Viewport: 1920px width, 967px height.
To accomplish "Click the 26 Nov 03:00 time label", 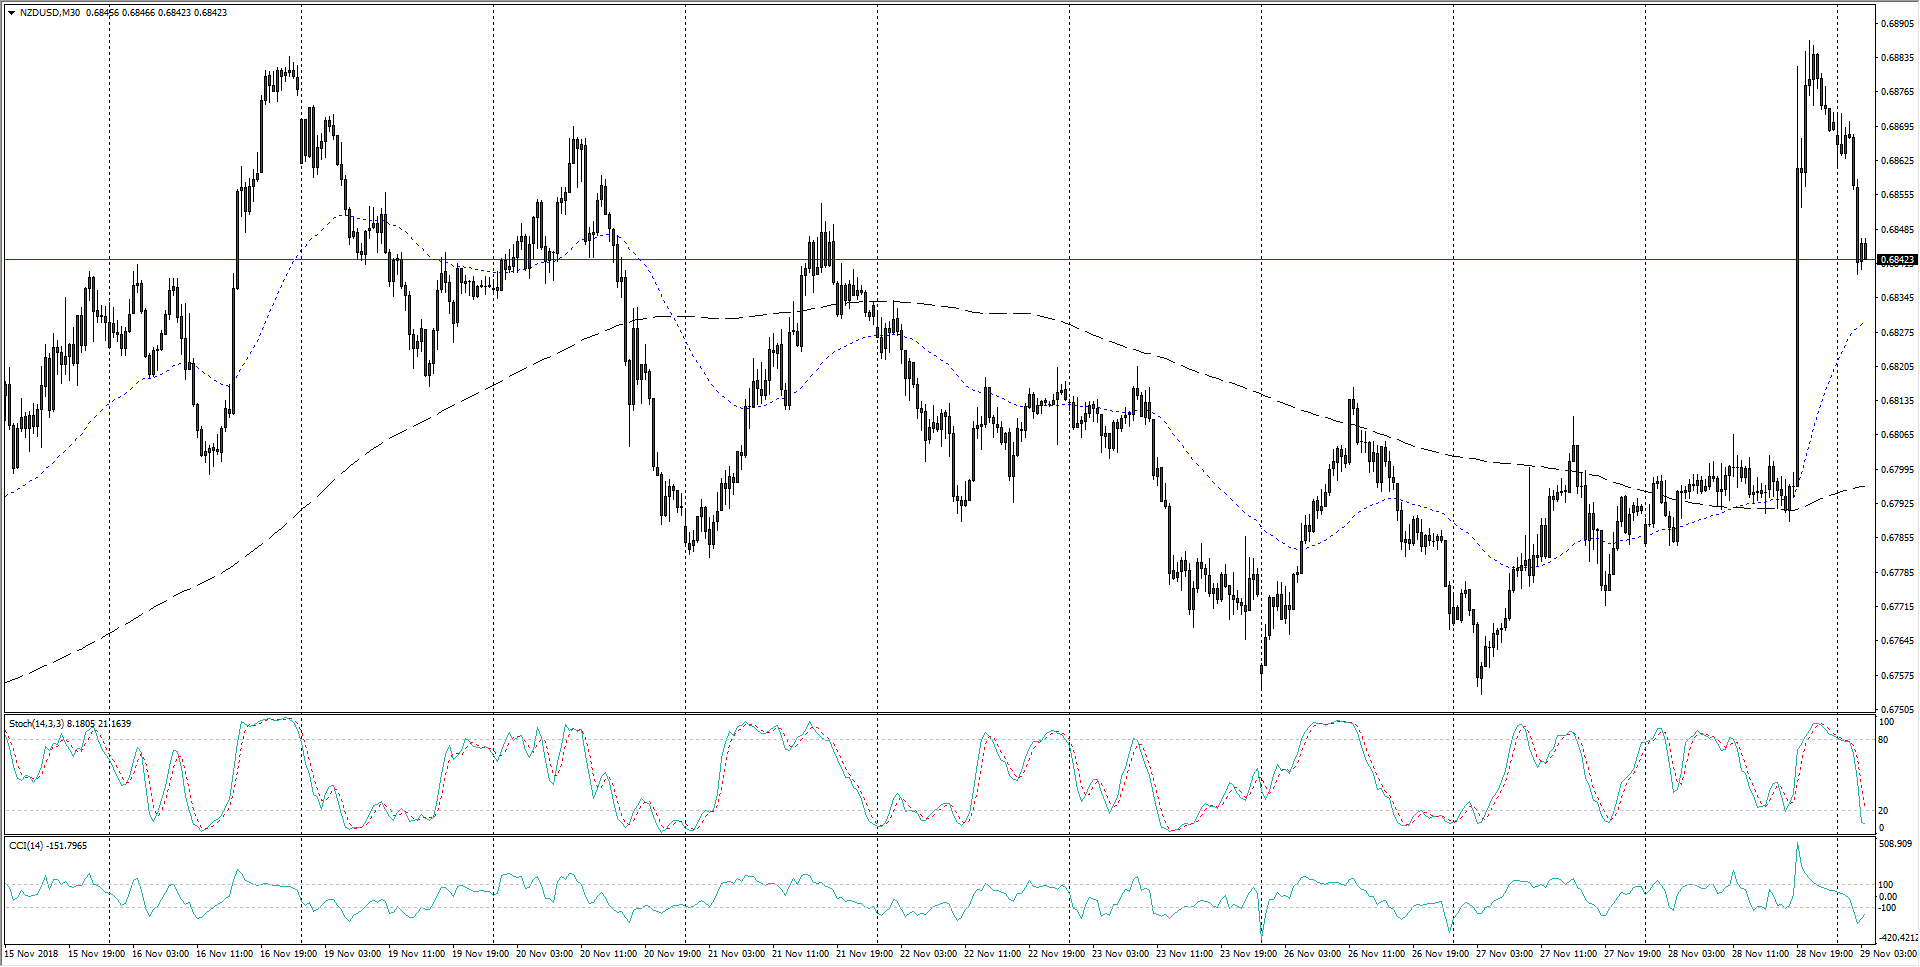I will point(1315,953).
